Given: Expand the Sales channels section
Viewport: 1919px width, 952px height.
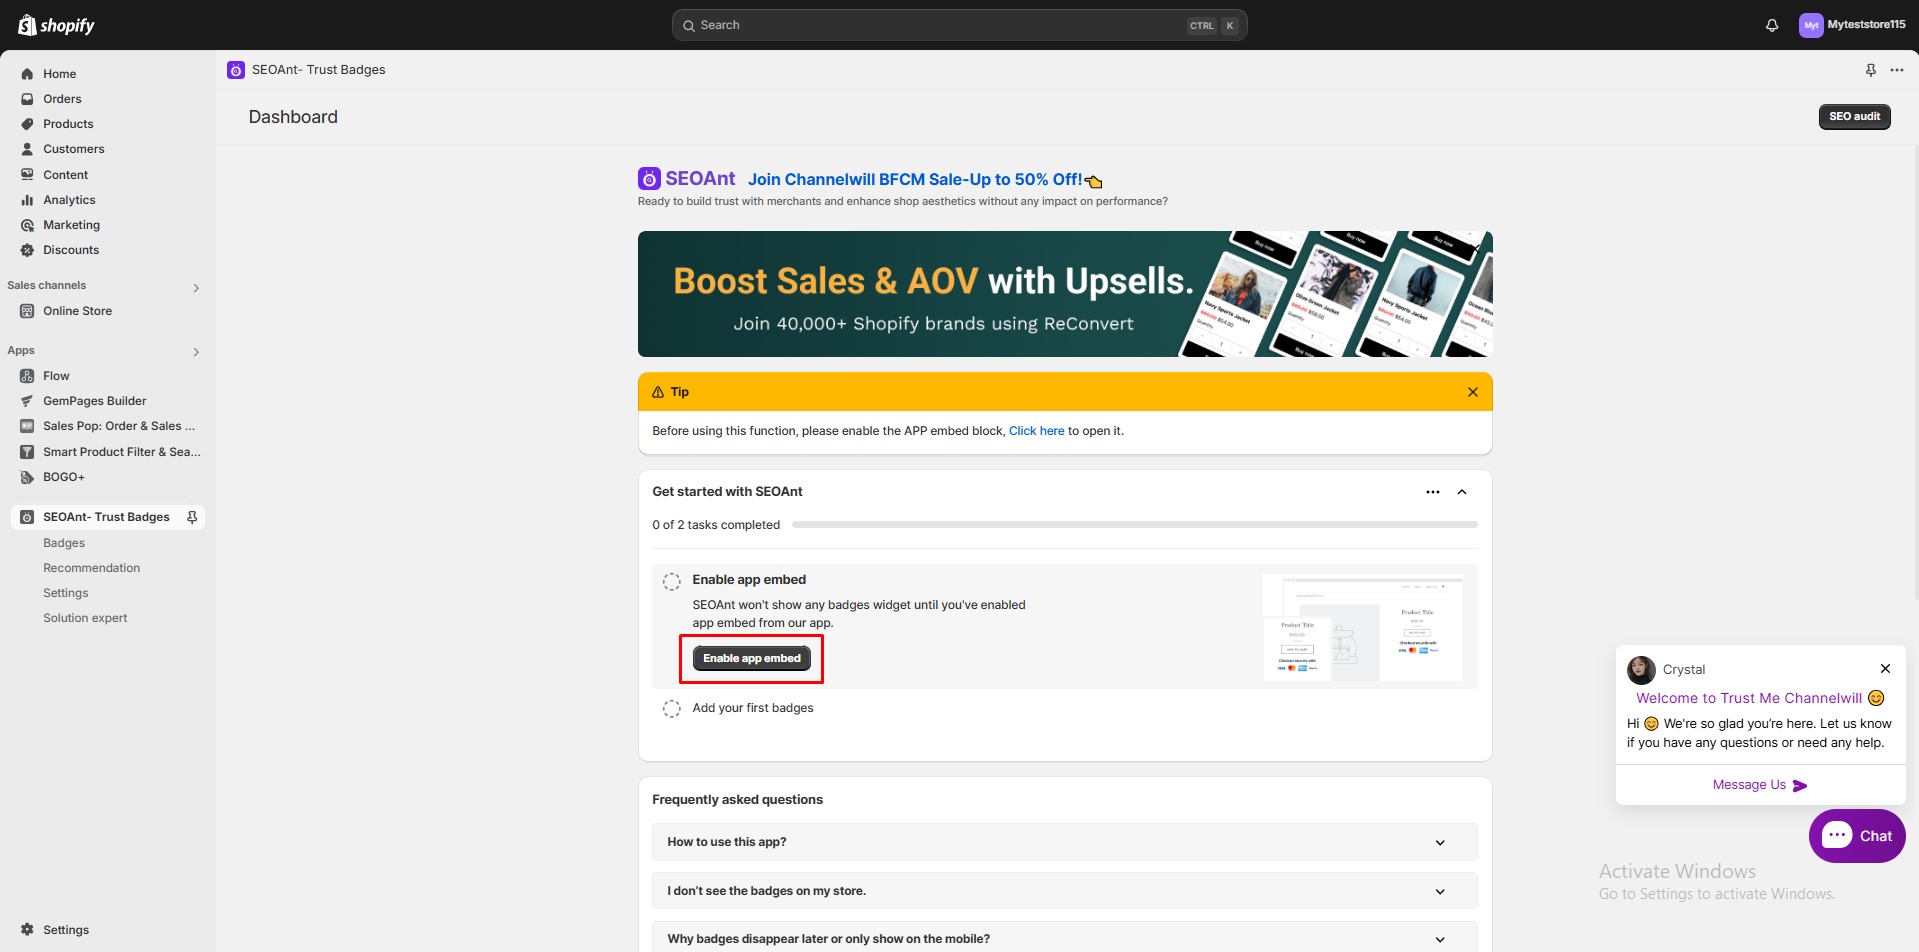Looking at the screenshot, I should click(x=196, y=288).
